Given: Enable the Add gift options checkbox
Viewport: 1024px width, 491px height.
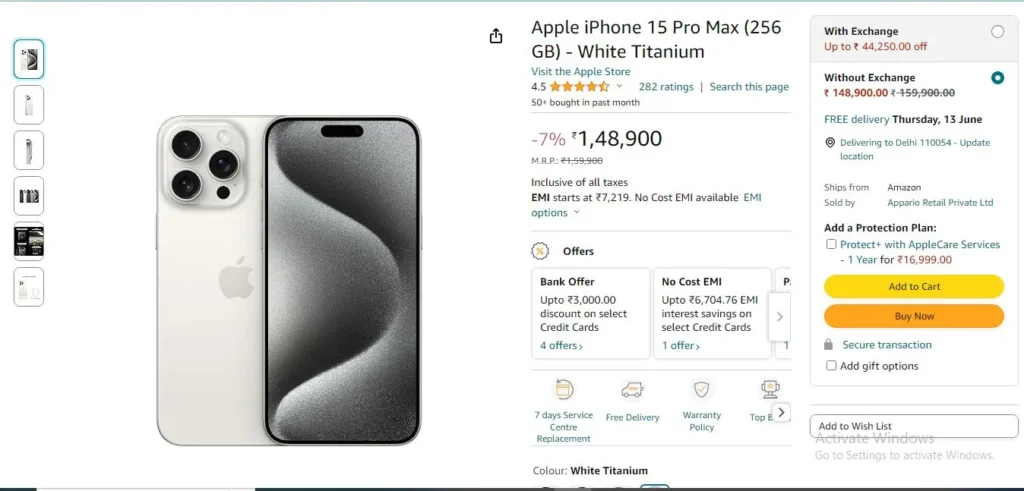Looking at the screenshot, I should tap(831, 366).
